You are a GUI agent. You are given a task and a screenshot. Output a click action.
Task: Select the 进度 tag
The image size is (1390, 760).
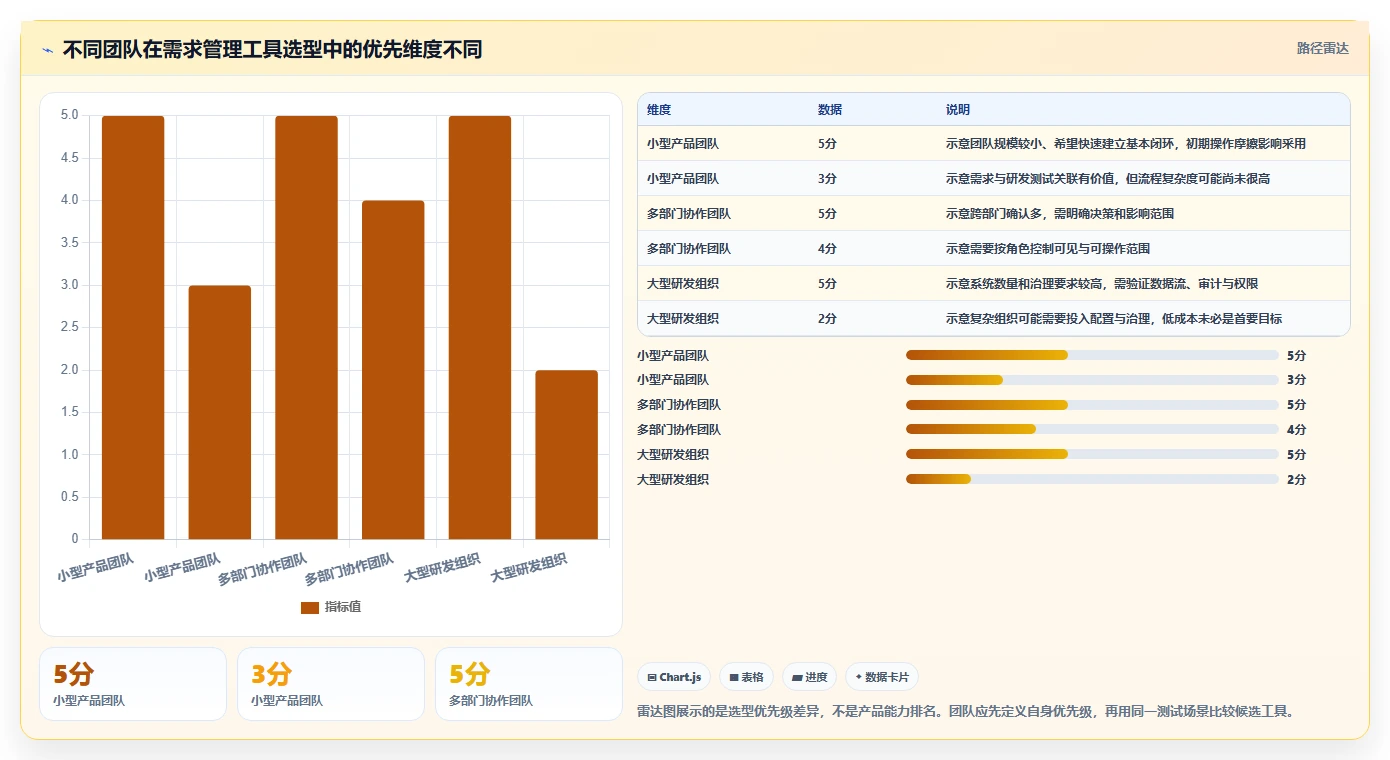pos(809,677)
